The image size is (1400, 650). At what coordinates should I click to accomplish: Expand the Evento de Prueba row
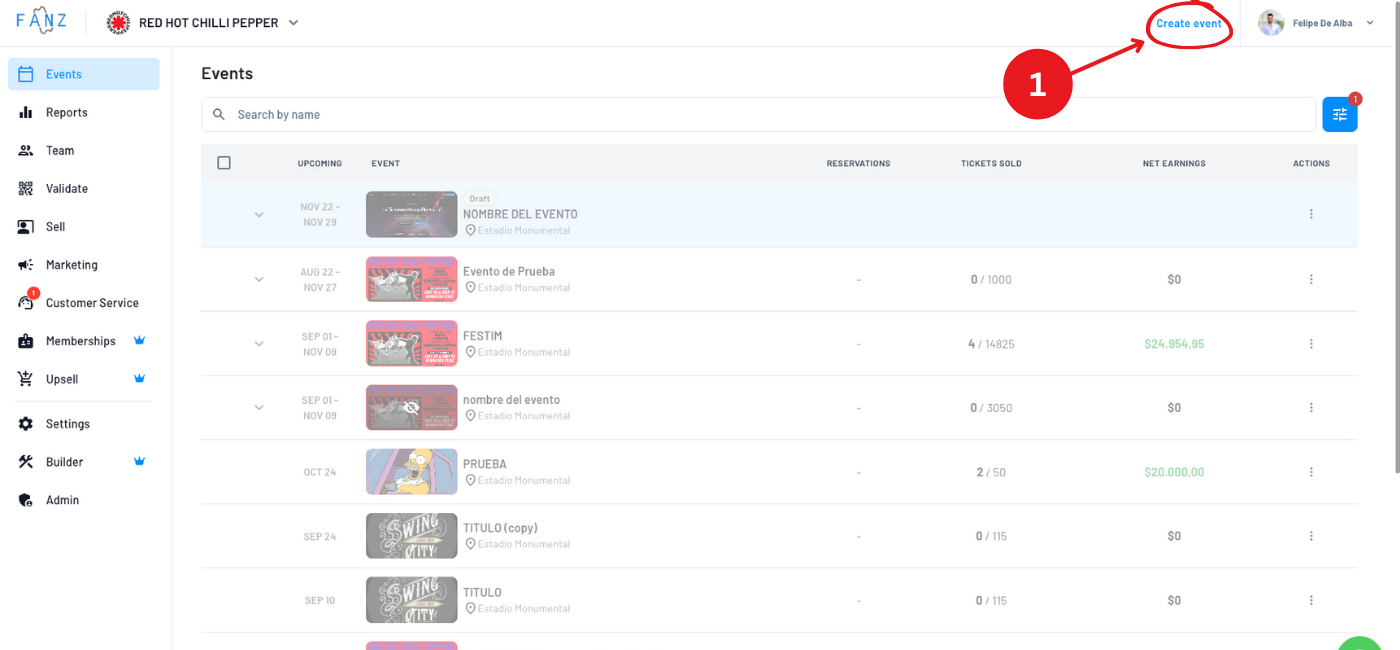pos(259,279)
